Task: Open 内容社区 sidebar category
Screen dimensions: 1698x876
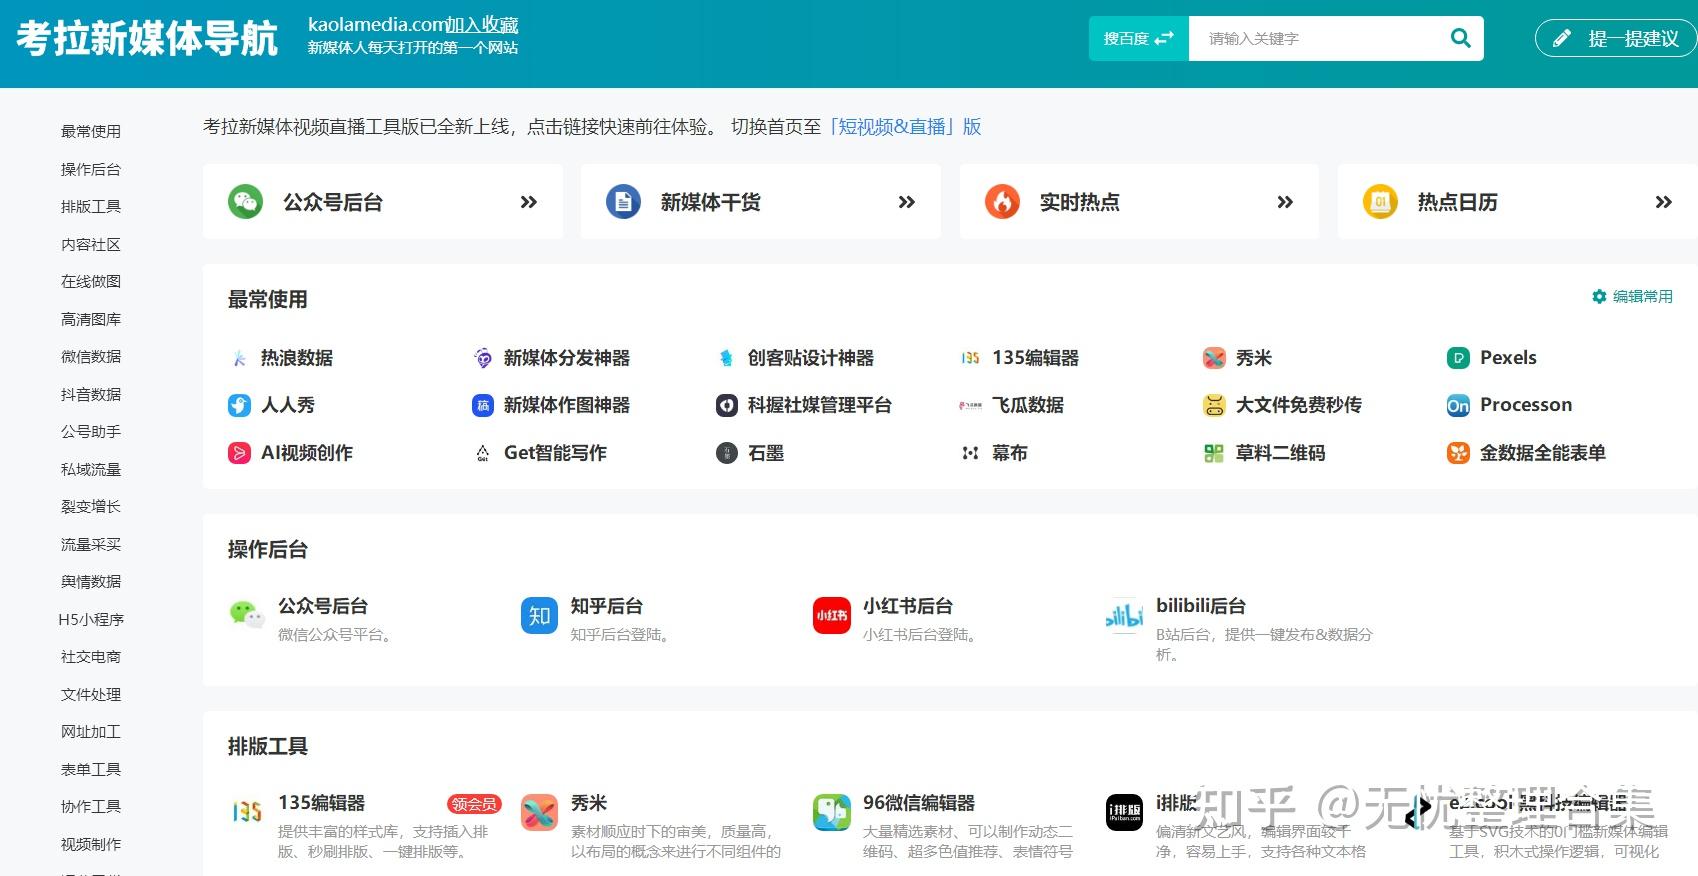Action: (x=91, y=244)
